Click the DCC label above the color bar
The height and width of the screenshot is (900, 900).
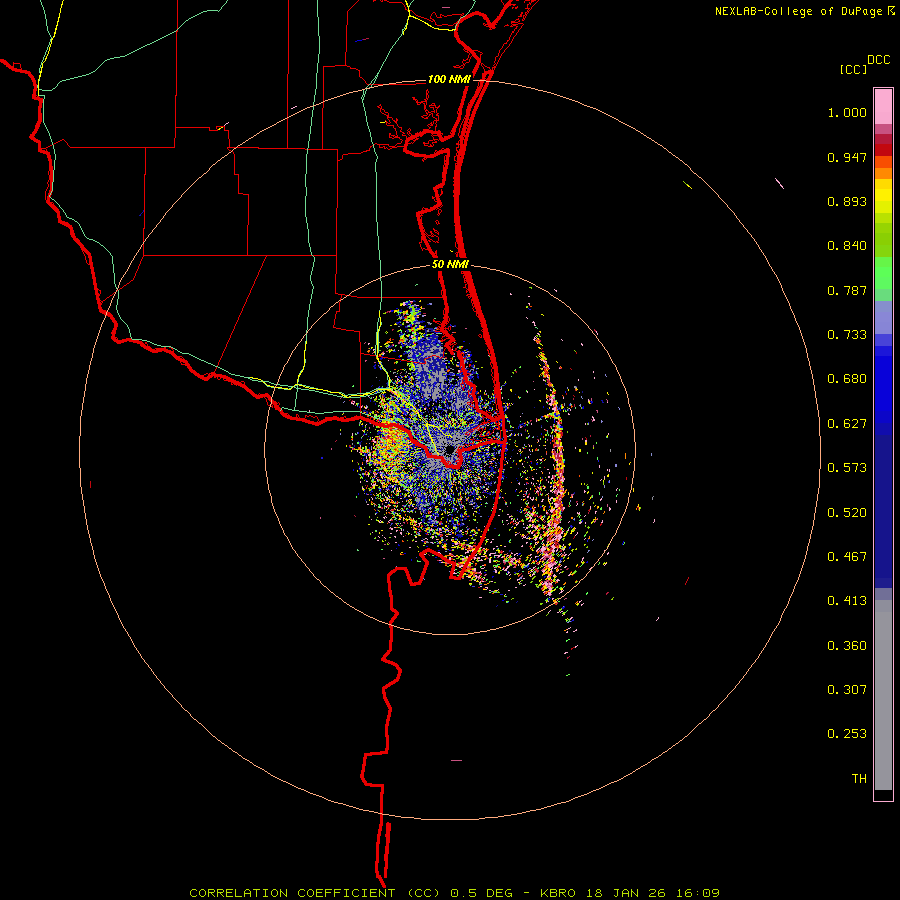pos(879,60)
